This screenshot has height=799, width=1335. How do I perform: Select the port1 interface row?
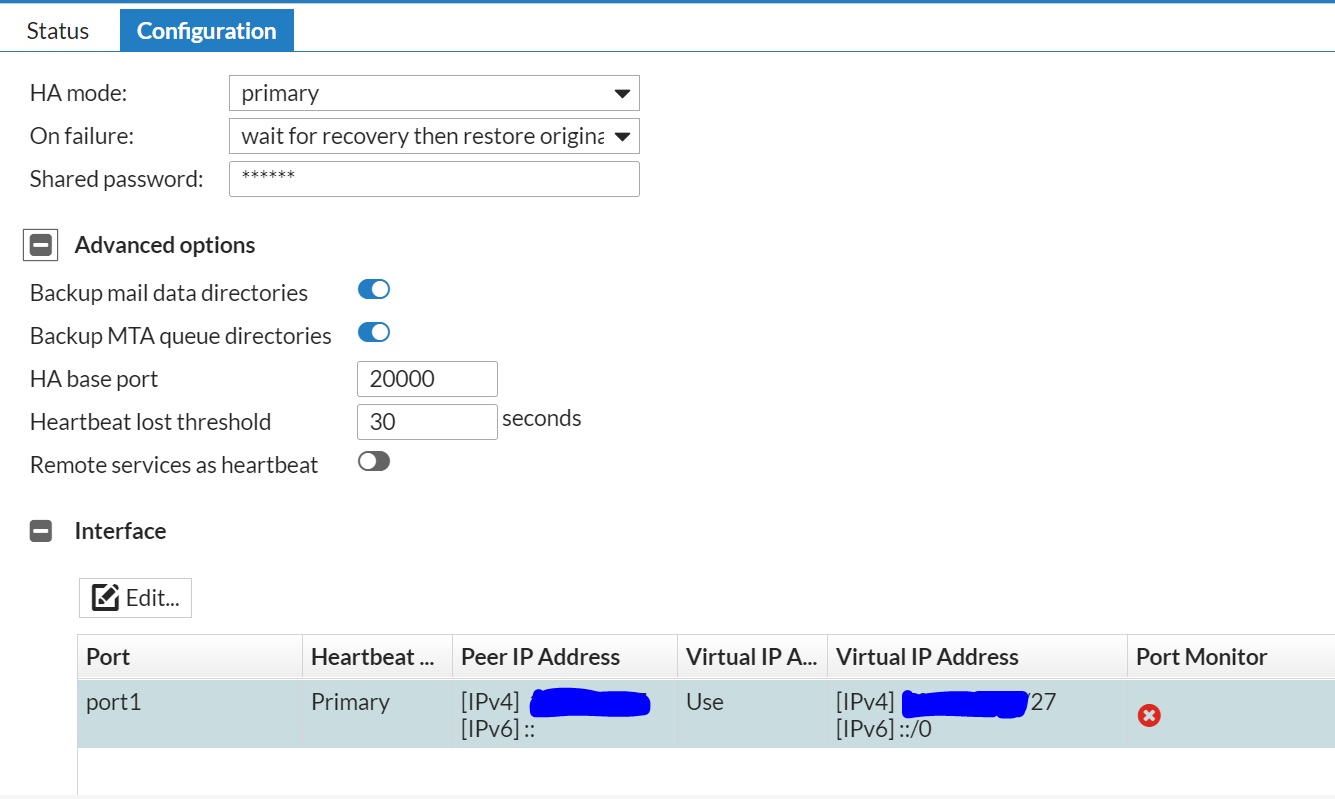(x=190, y=714)
